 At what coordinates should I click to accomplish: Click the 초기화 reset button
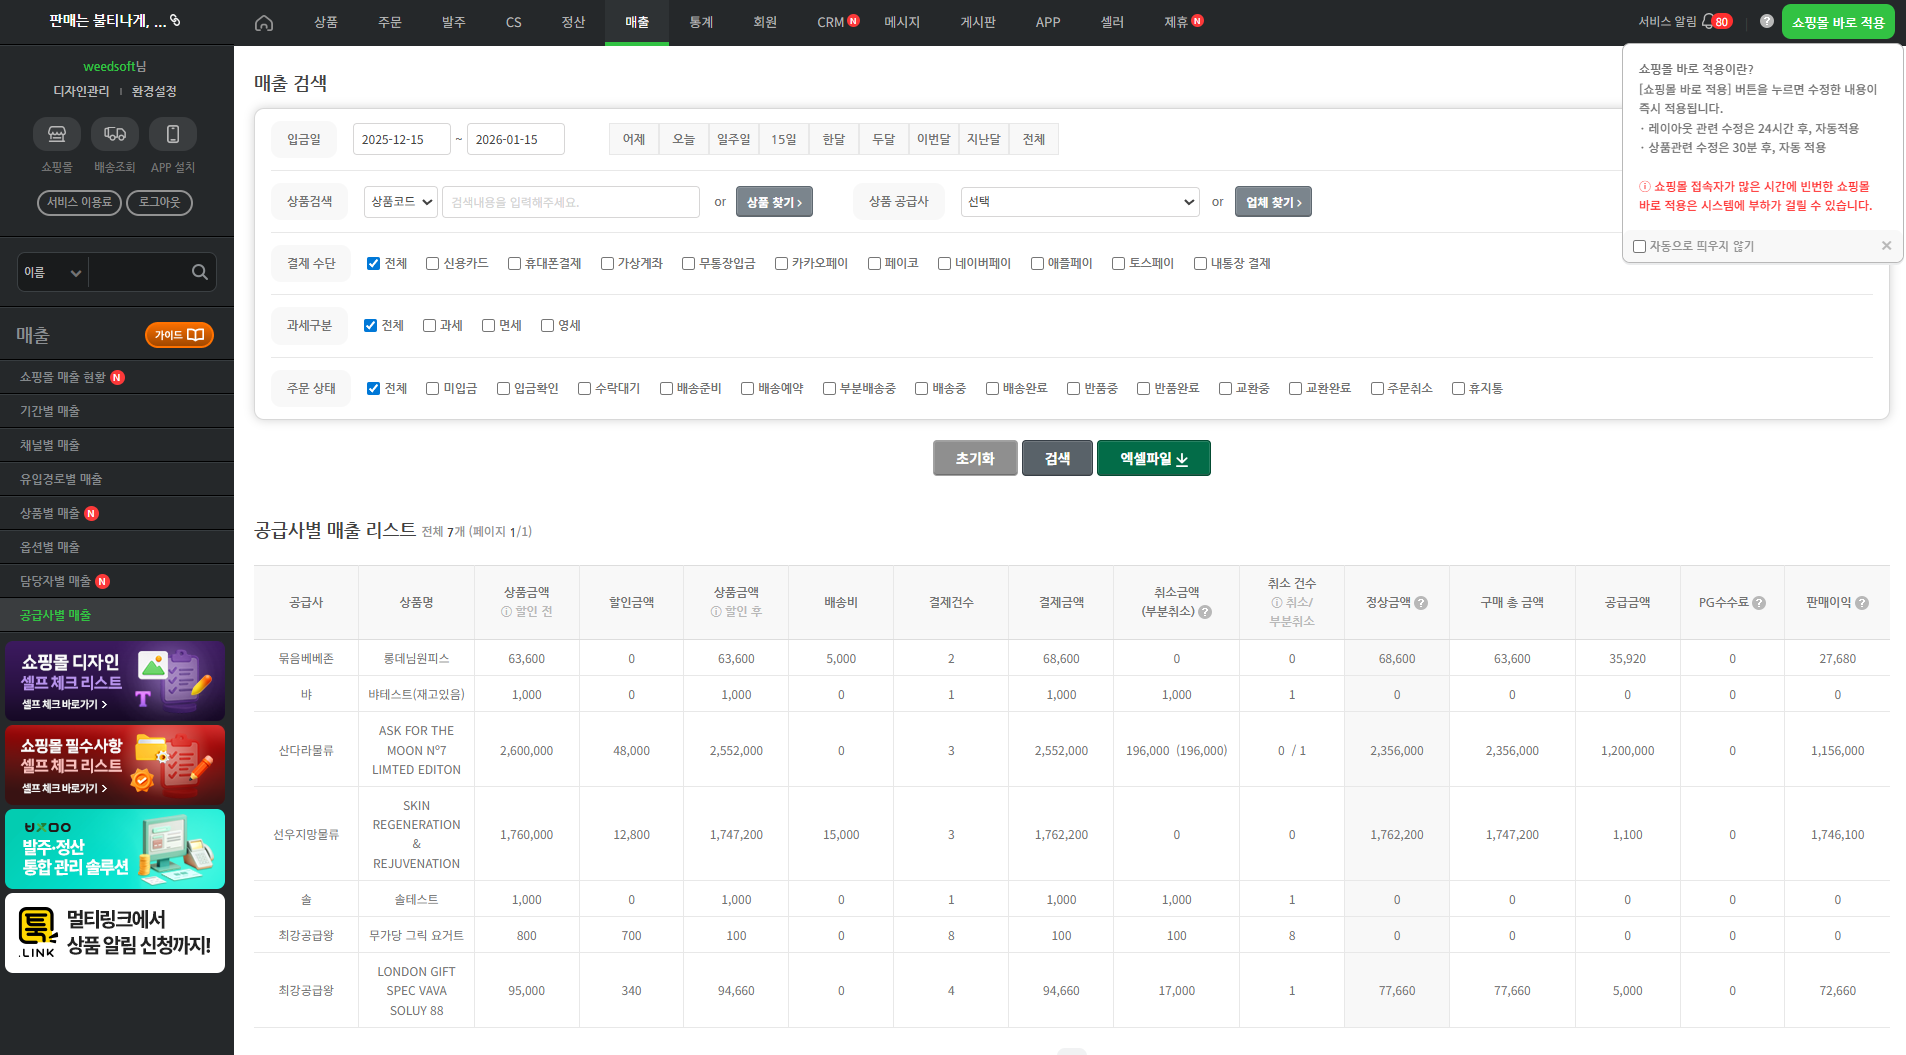(975, 458)
